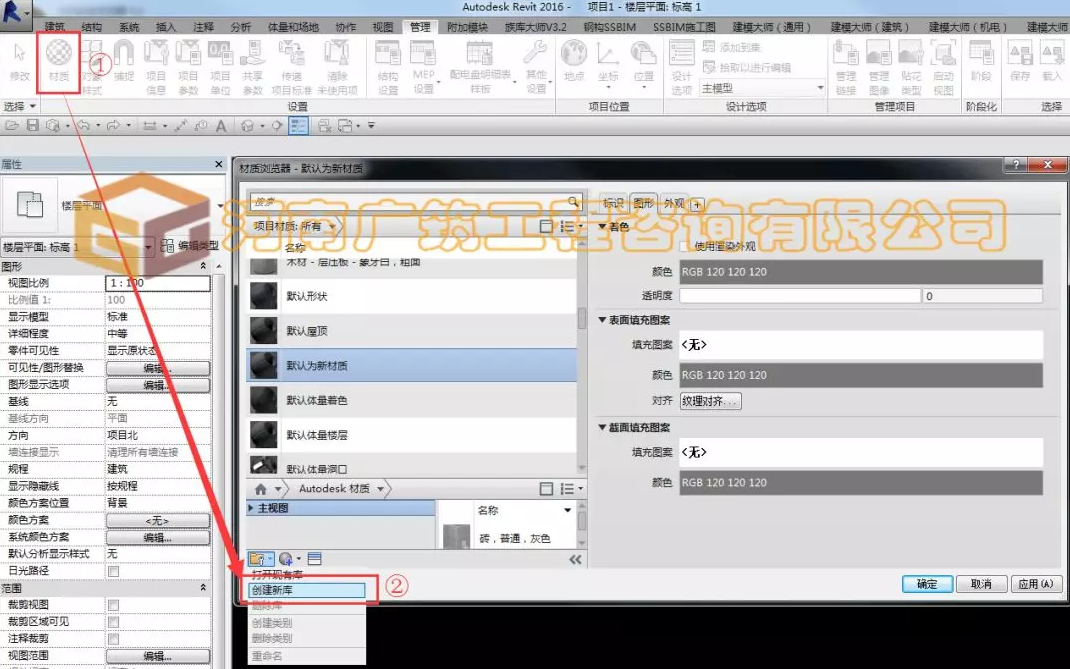Switch to the 标识 tab in the material editor
The width and height of the screenshot is (1070, 669).
tap(613, 203)
